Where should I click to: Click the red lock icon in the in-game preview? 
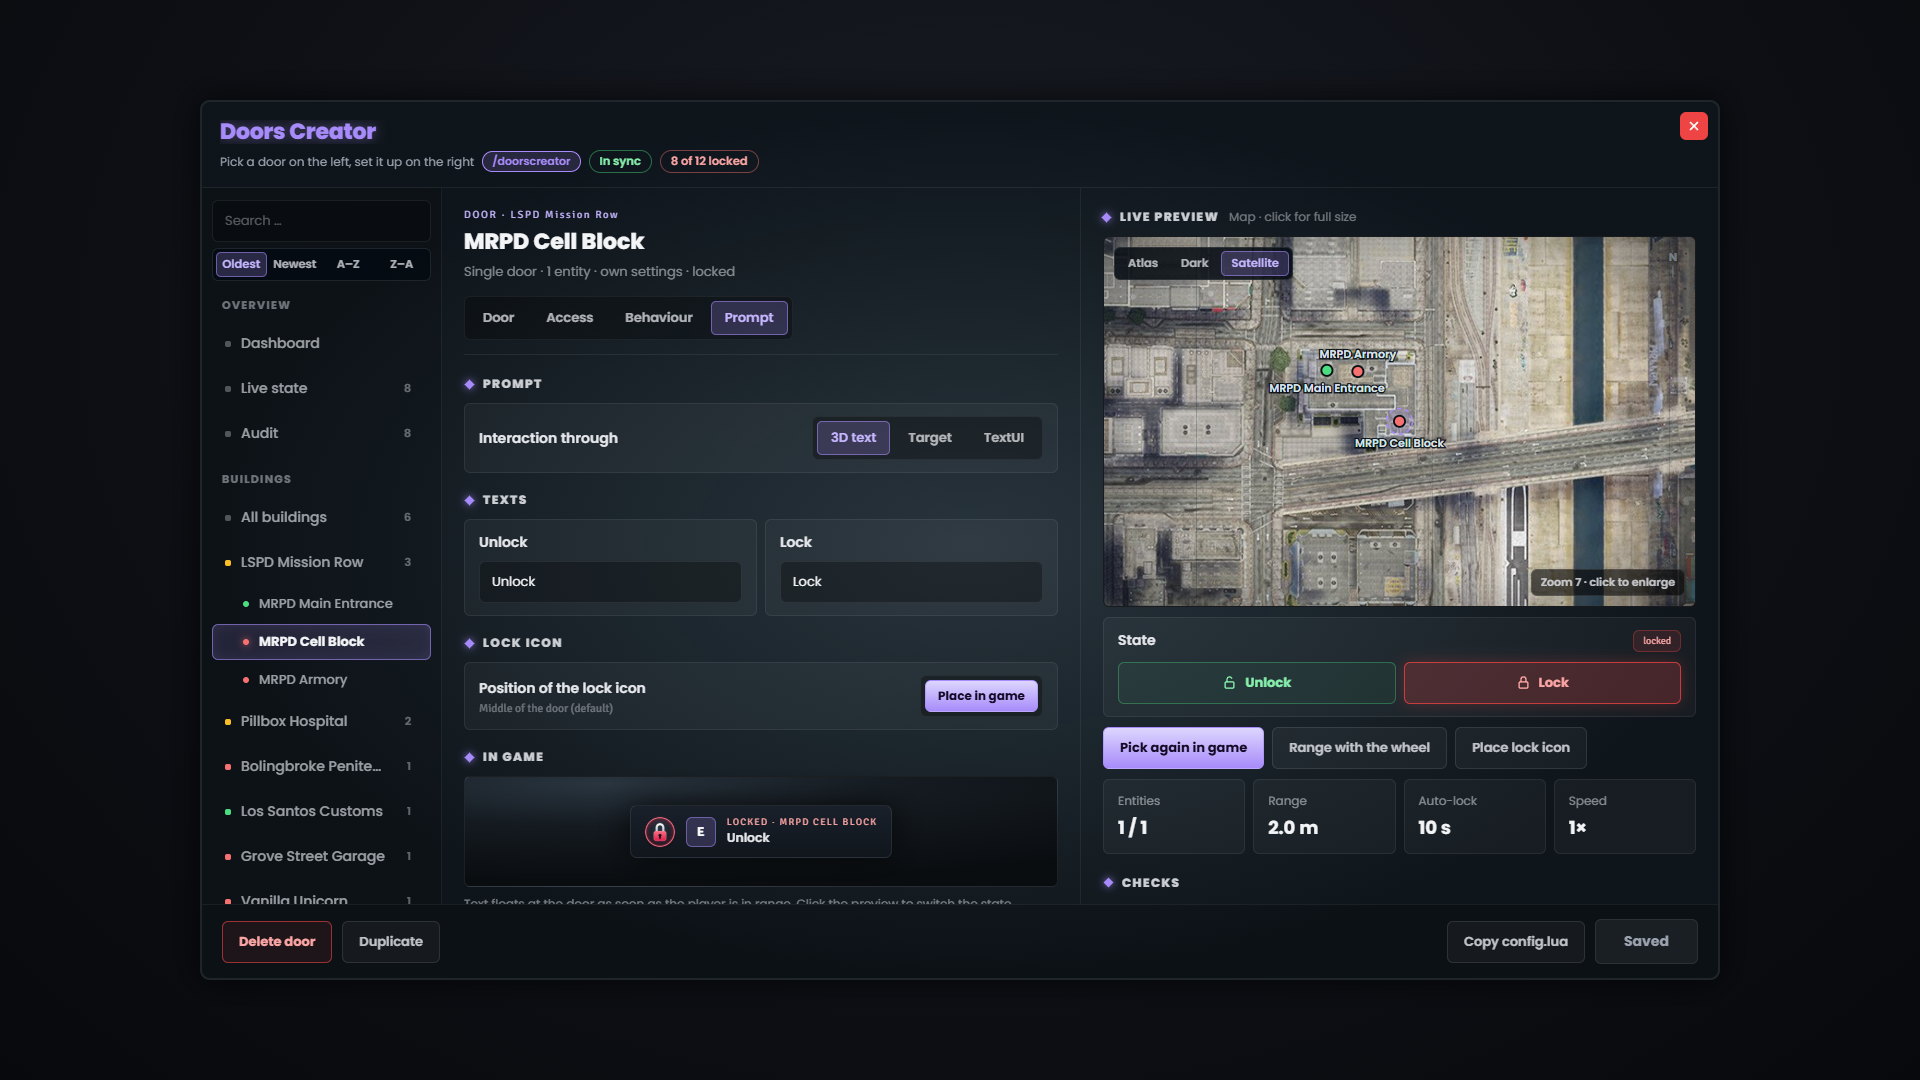click(x=659, y=832)
